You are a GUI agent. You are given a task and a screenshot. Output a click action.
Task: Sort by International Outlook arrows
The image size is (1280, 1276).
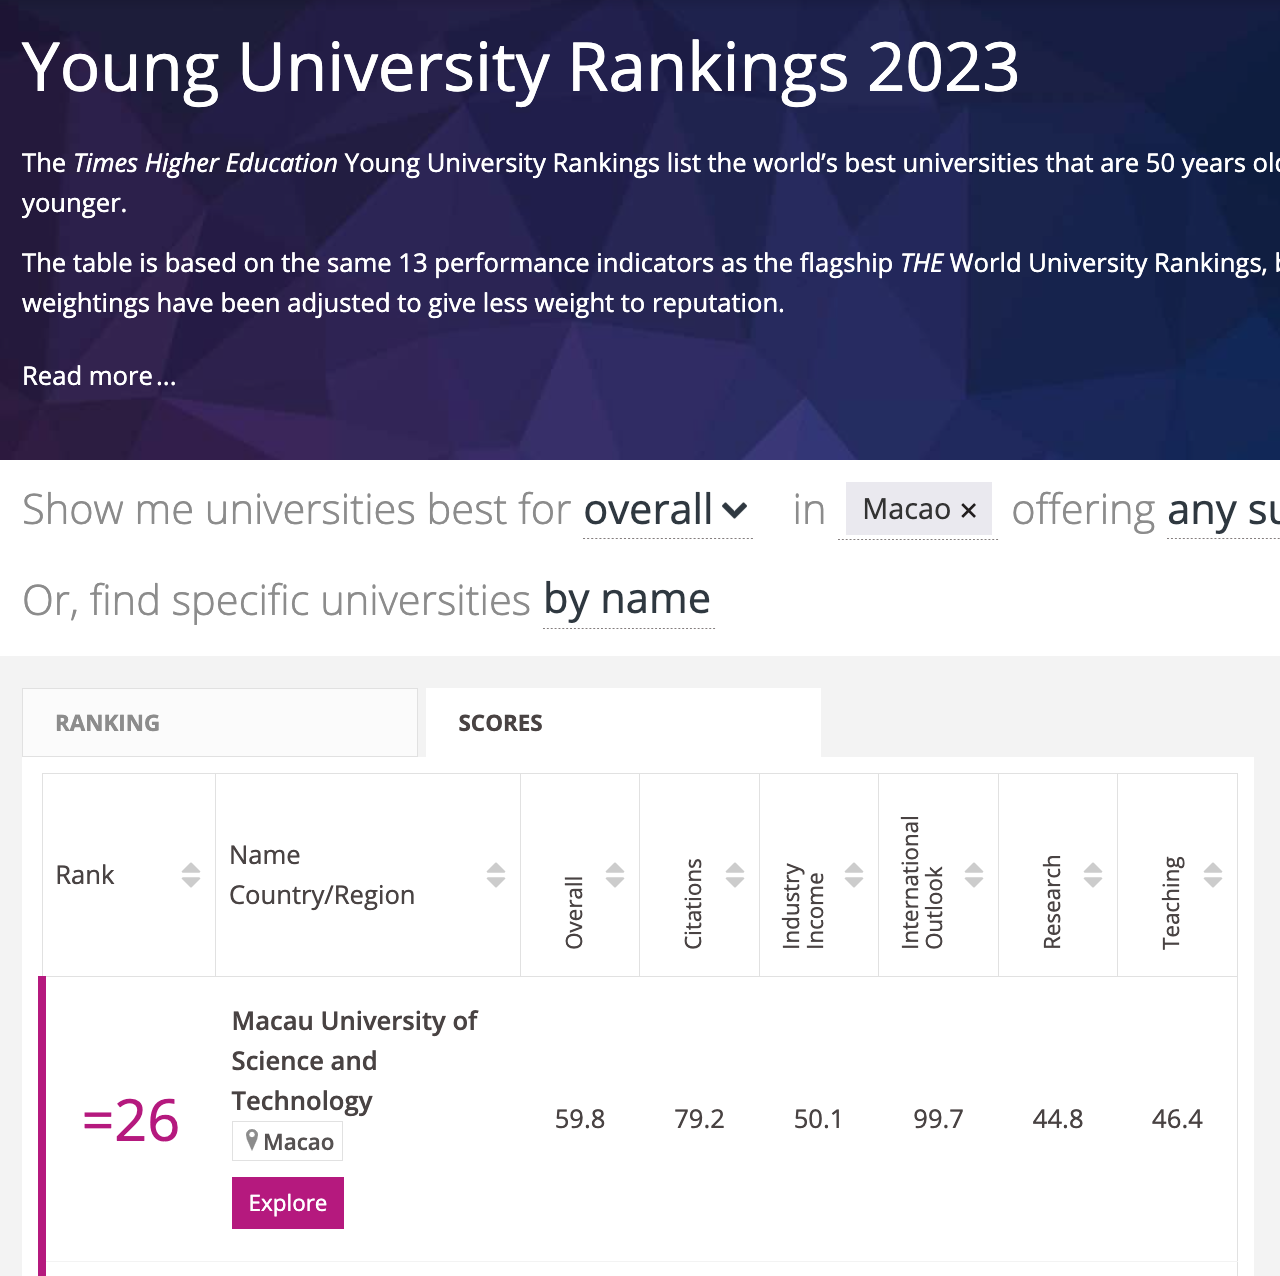(974, 875)
